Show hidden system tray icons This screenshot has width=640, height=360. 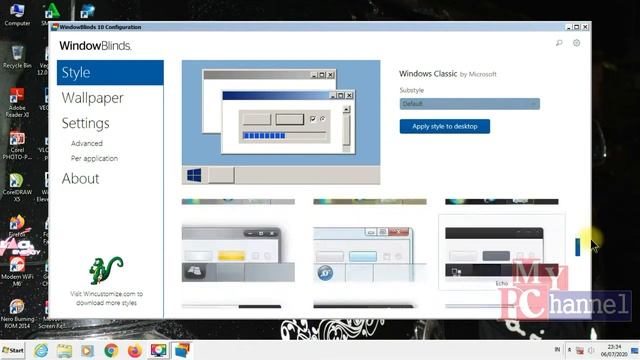[x=569, y=350]
